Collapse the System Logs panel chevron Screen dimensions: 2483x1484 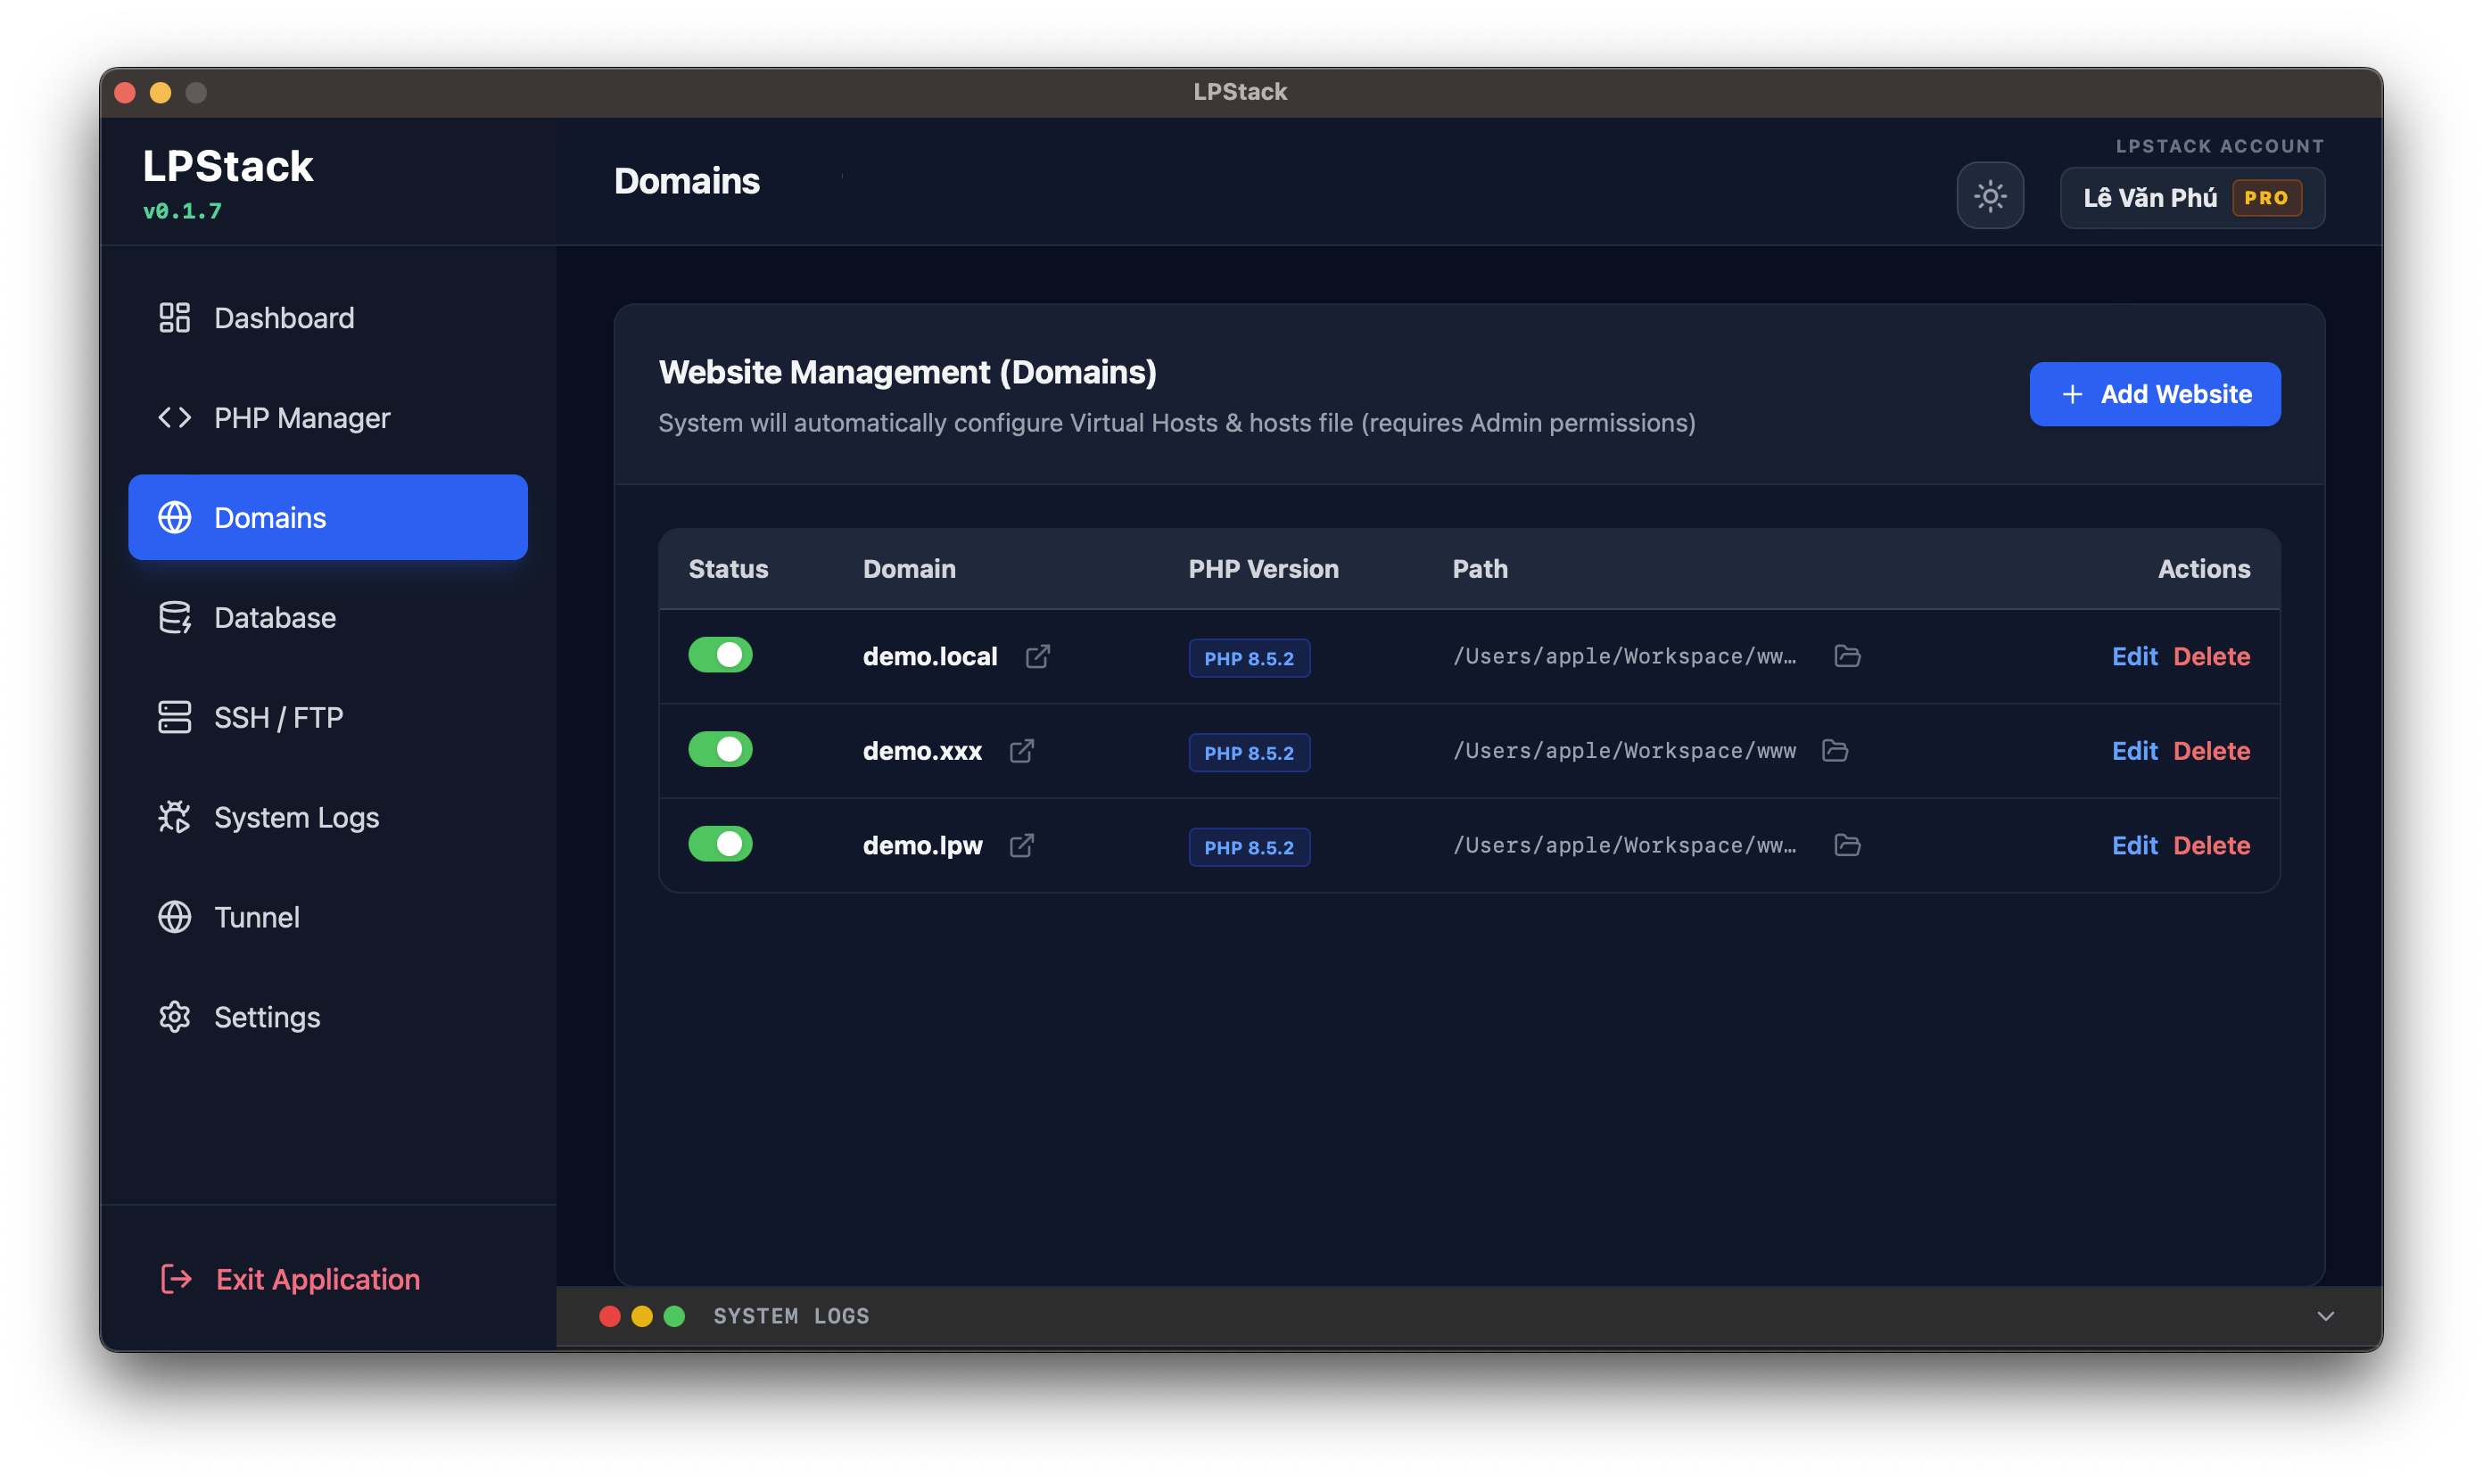(x=2327, y=1316)
